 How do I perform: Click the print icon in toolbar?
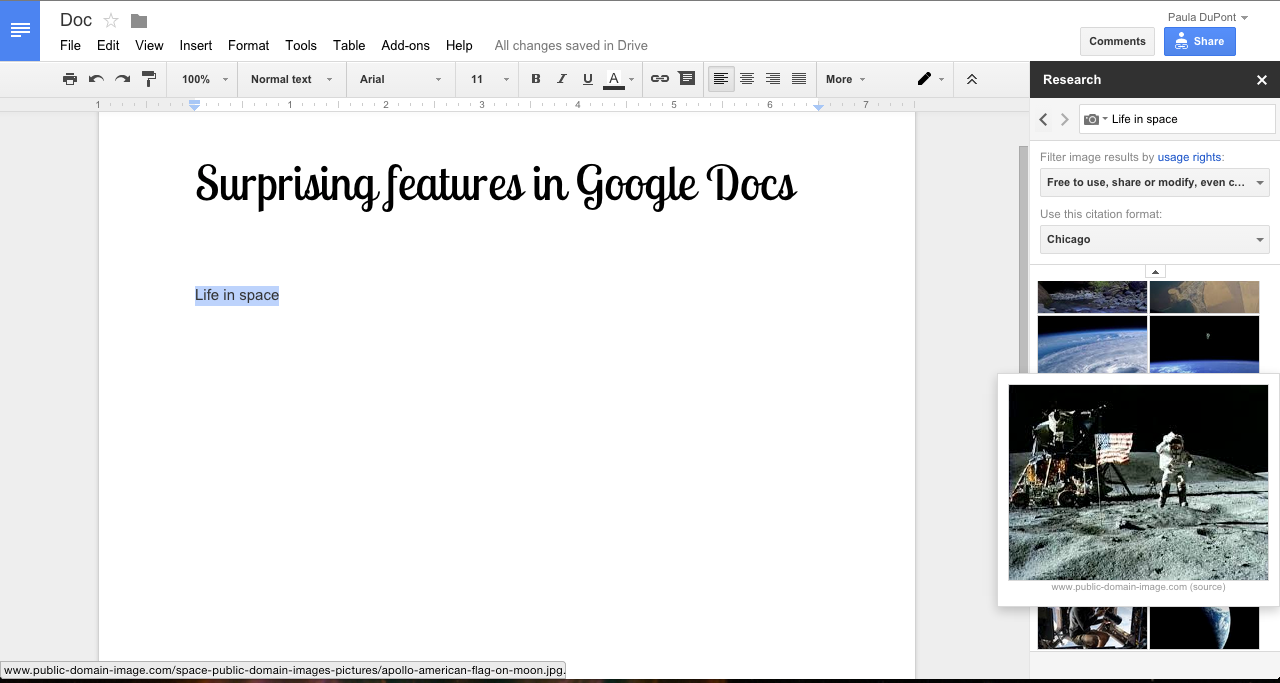click(69, 79)
